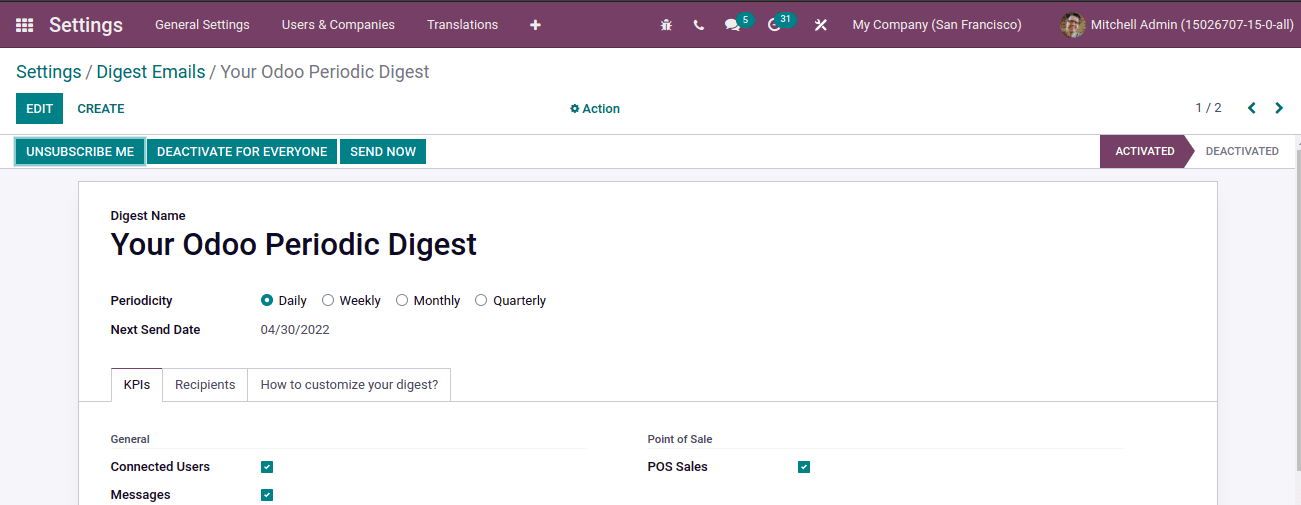1301x505 pixels.
Task: Select Monthly periodicity
Action: (x=402, y=300)
